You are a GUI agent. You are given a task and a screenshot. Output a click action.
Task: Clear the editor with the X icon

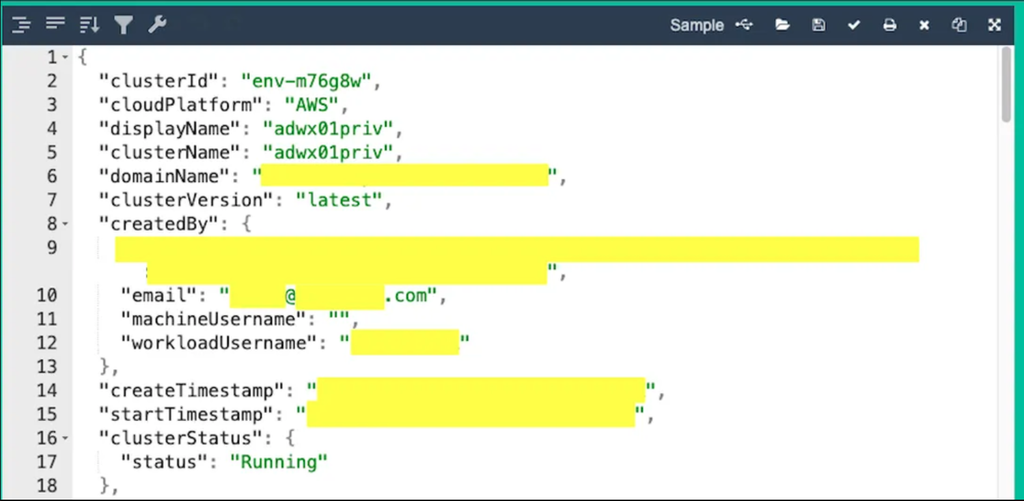pos(924,25)
